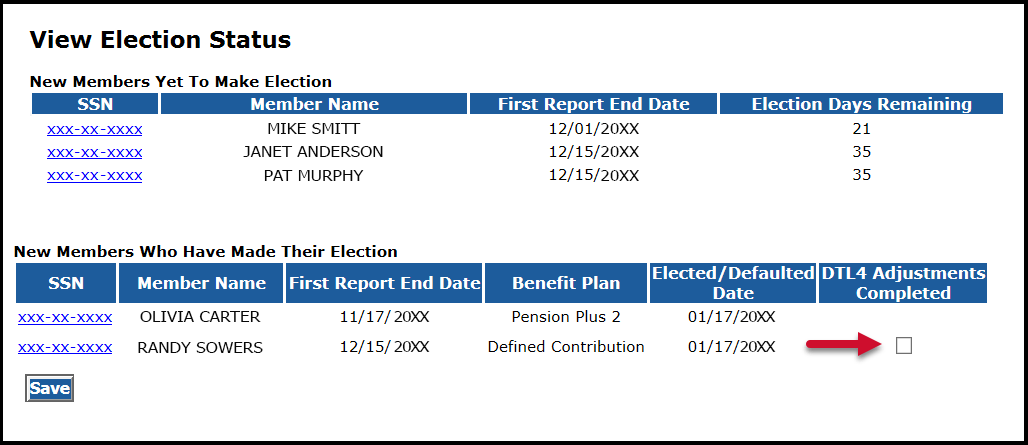The height and width of the screenshot is (445, 1028).
Task: Open SSN link for Mike Smitt
Action: (94, 129)
